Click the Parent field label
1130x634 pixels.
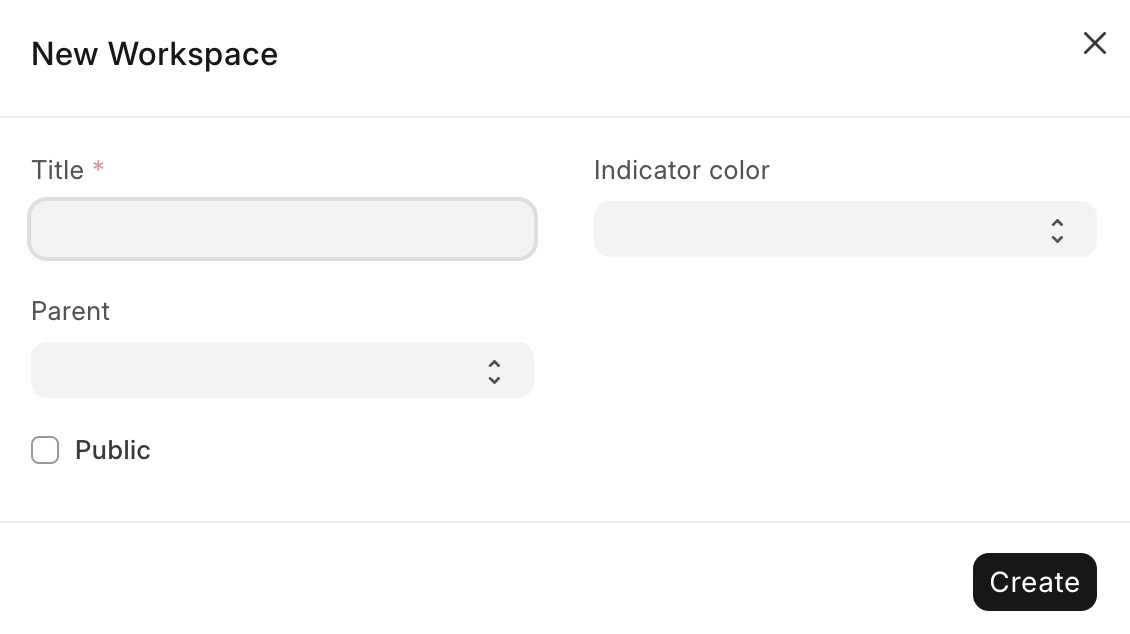(x=70, y=311)
